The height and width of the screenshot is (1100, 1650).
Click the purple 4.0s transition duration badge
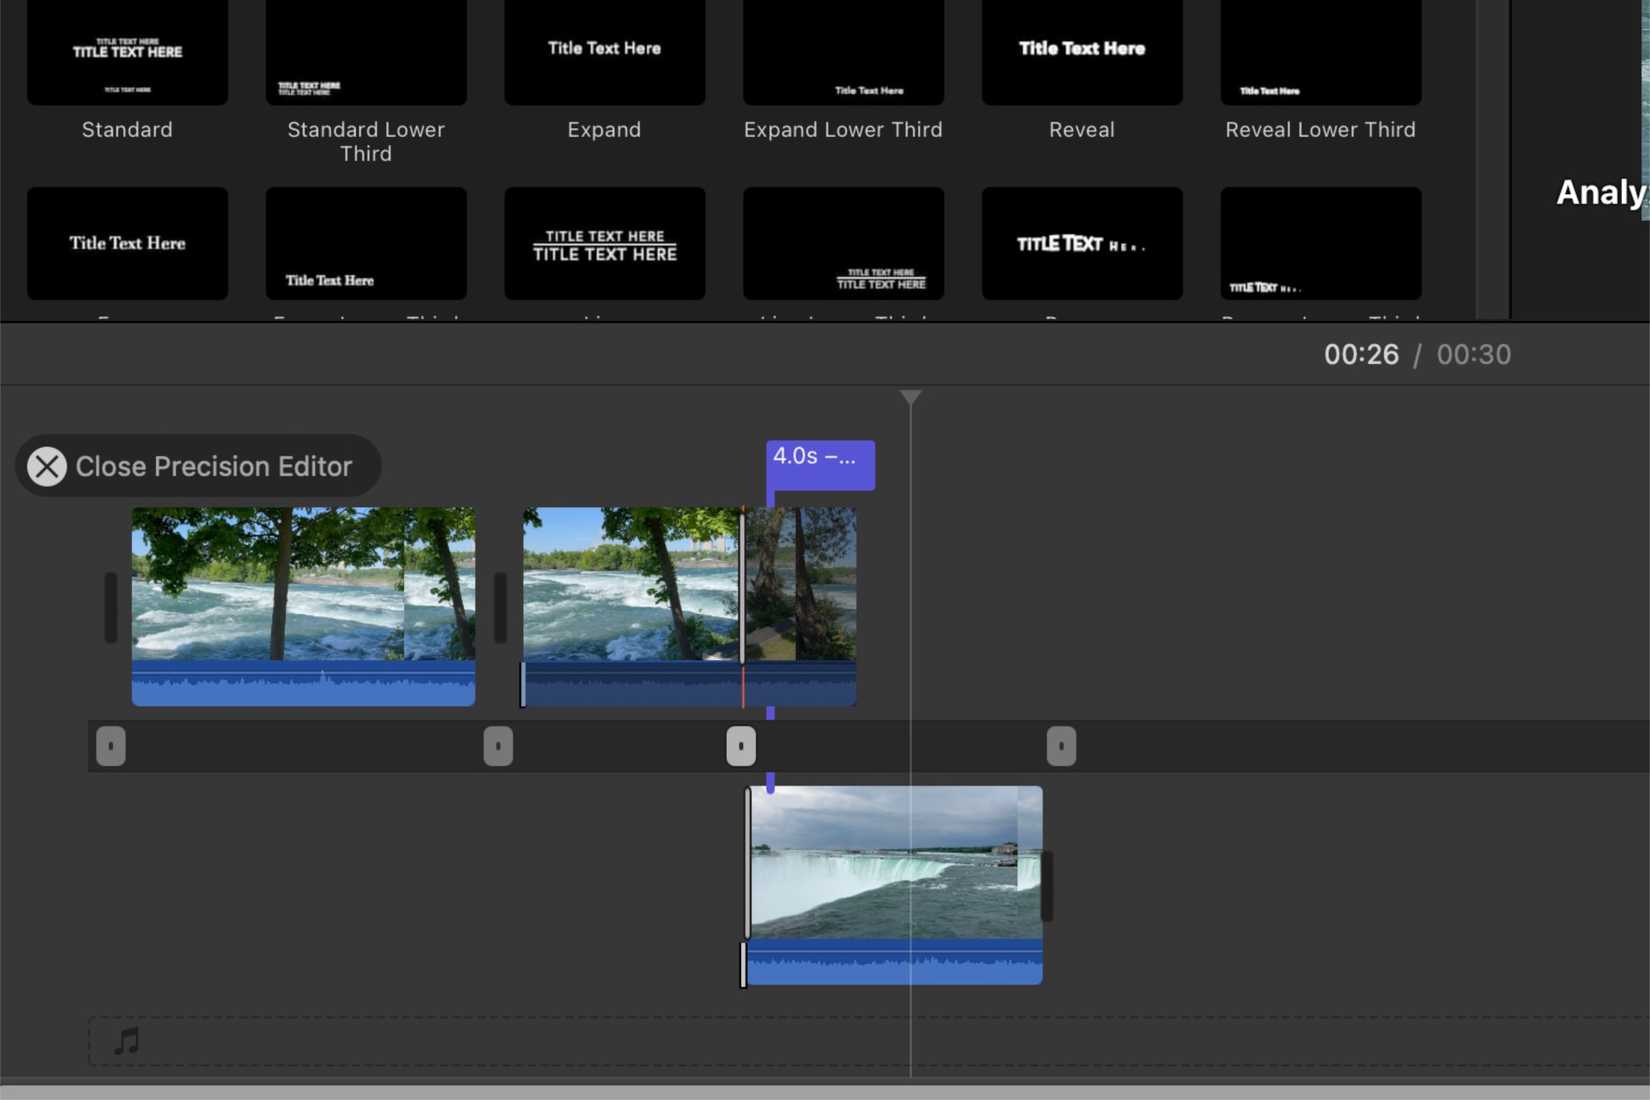tap(819, 462)
